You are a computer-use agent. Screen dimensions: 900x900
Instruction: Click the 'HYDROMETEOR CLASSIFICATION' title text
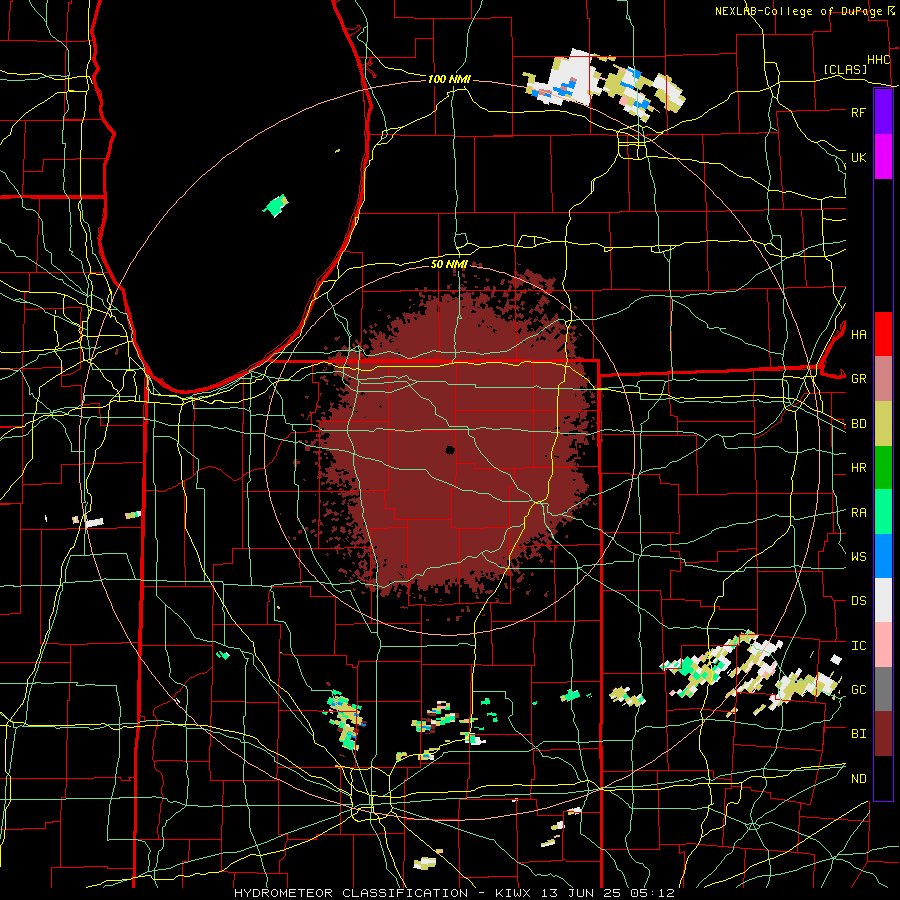[x=351, y=893]
